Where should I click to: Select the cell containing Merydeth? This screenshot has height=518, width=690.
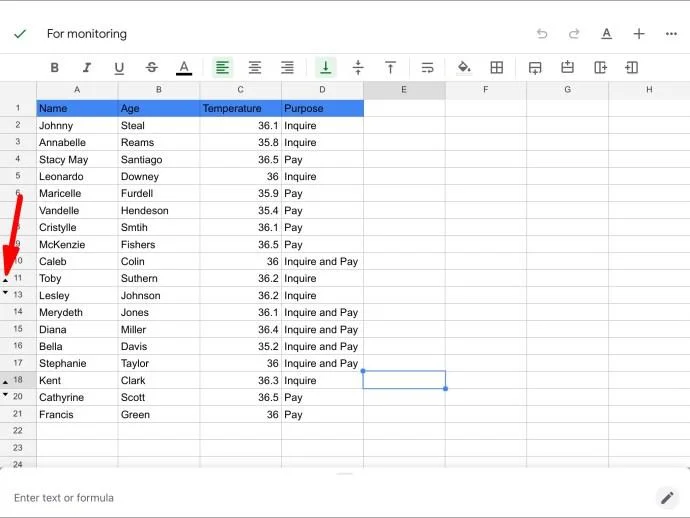point(77,312)
